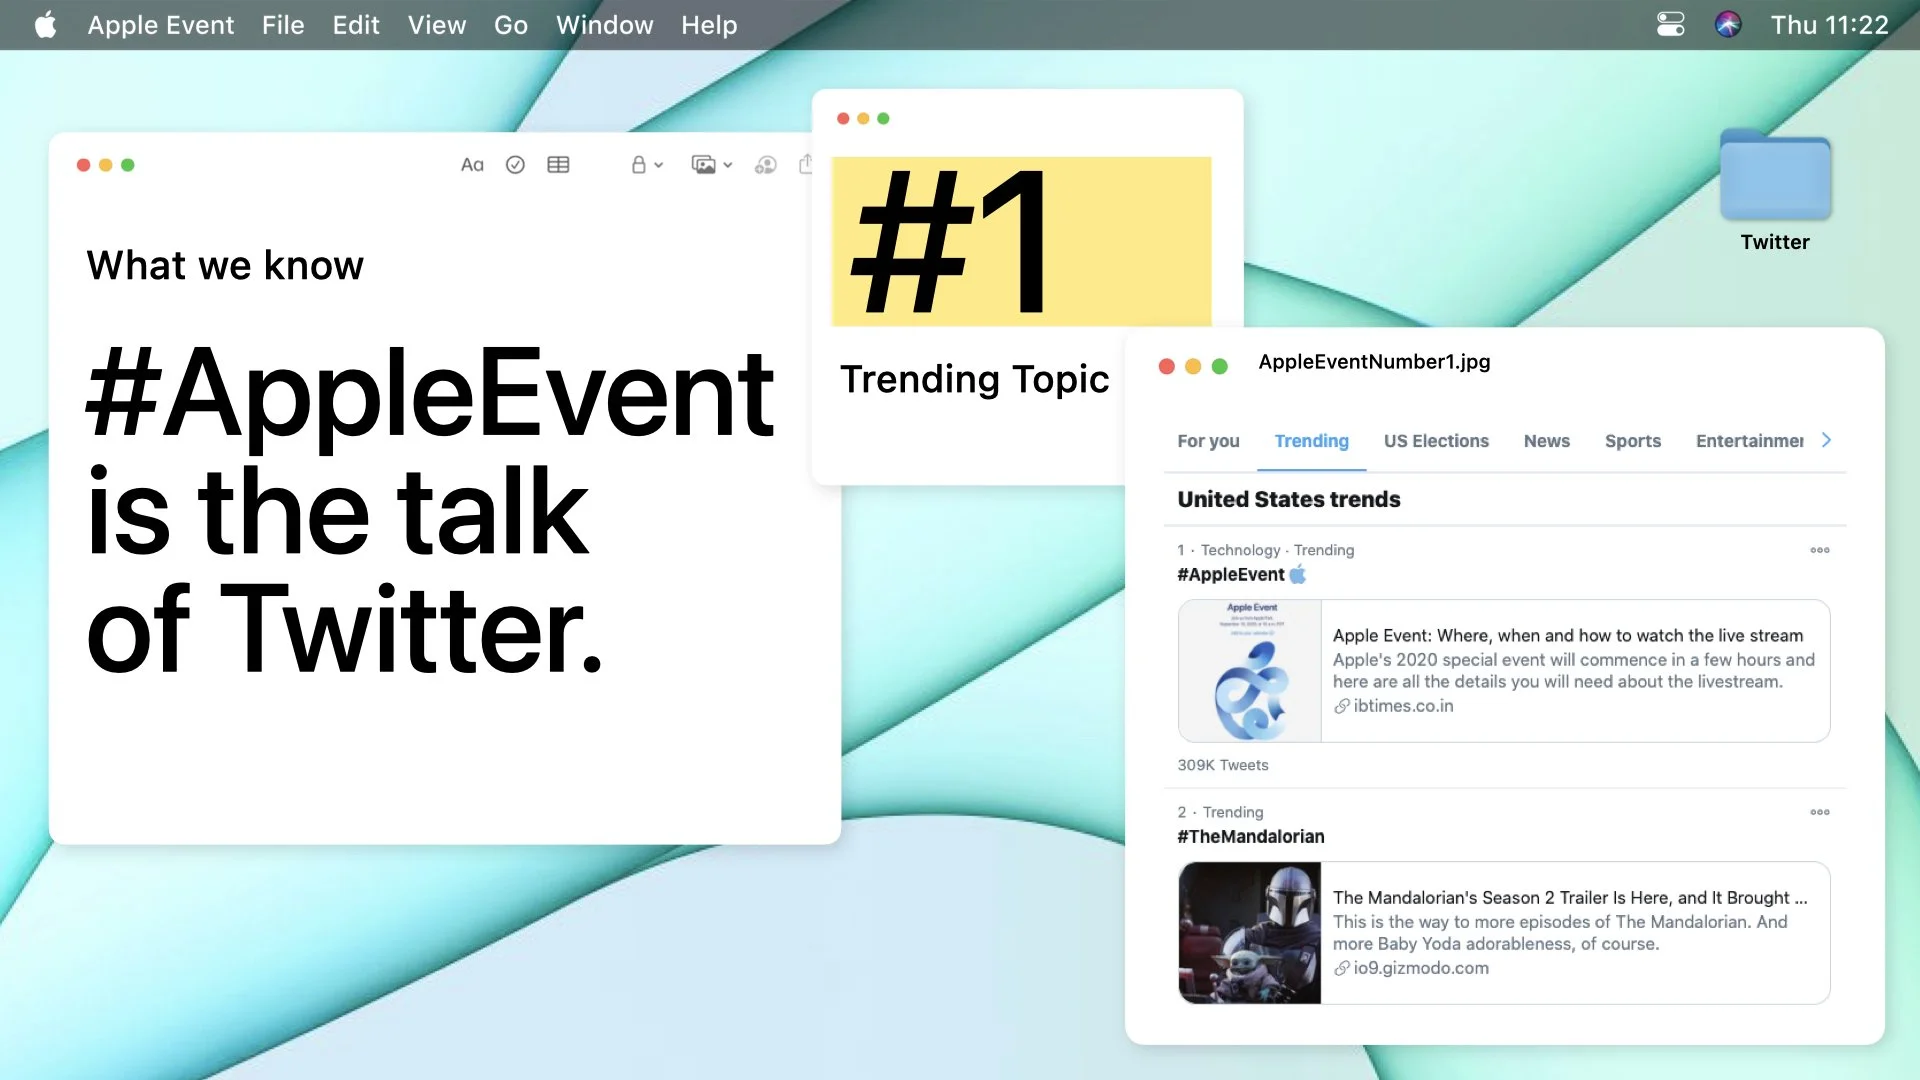Open more options for #TheMandalorian trend
Viewport: 1920px width, 1080px height.
click(1819, 812)
